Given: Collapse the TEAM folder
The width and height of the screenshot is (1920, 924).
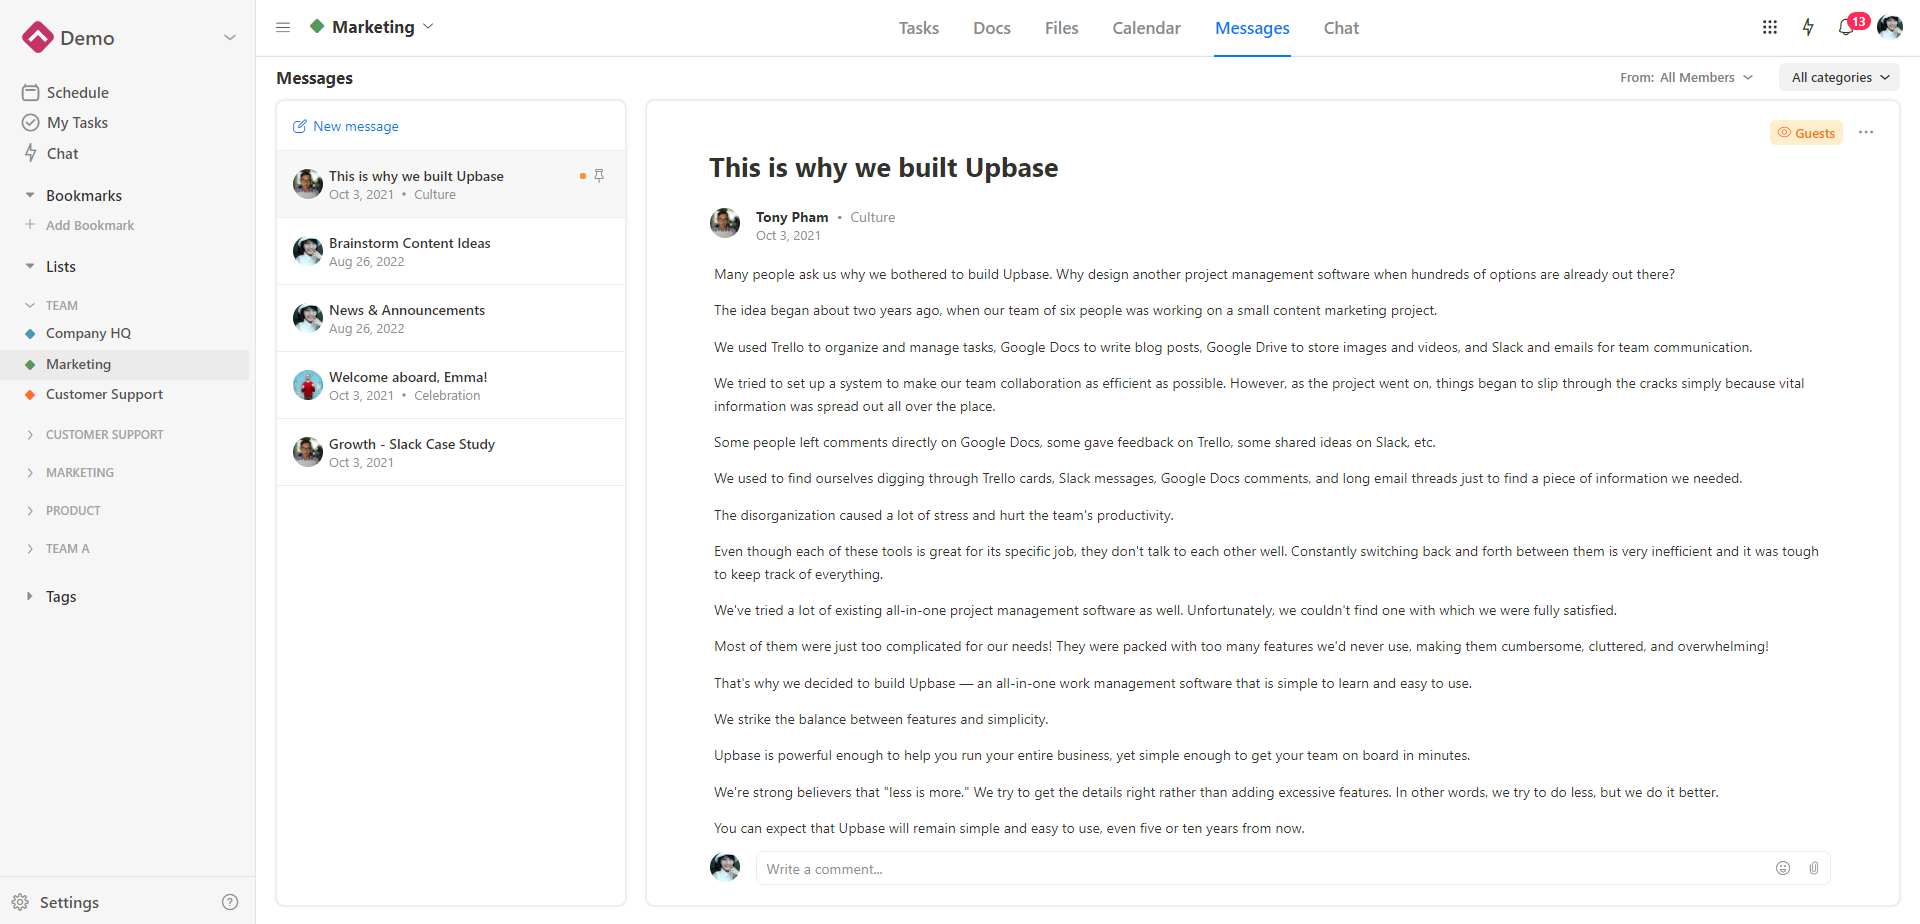Looking at the screenshot, I should [x=30, y=306].
